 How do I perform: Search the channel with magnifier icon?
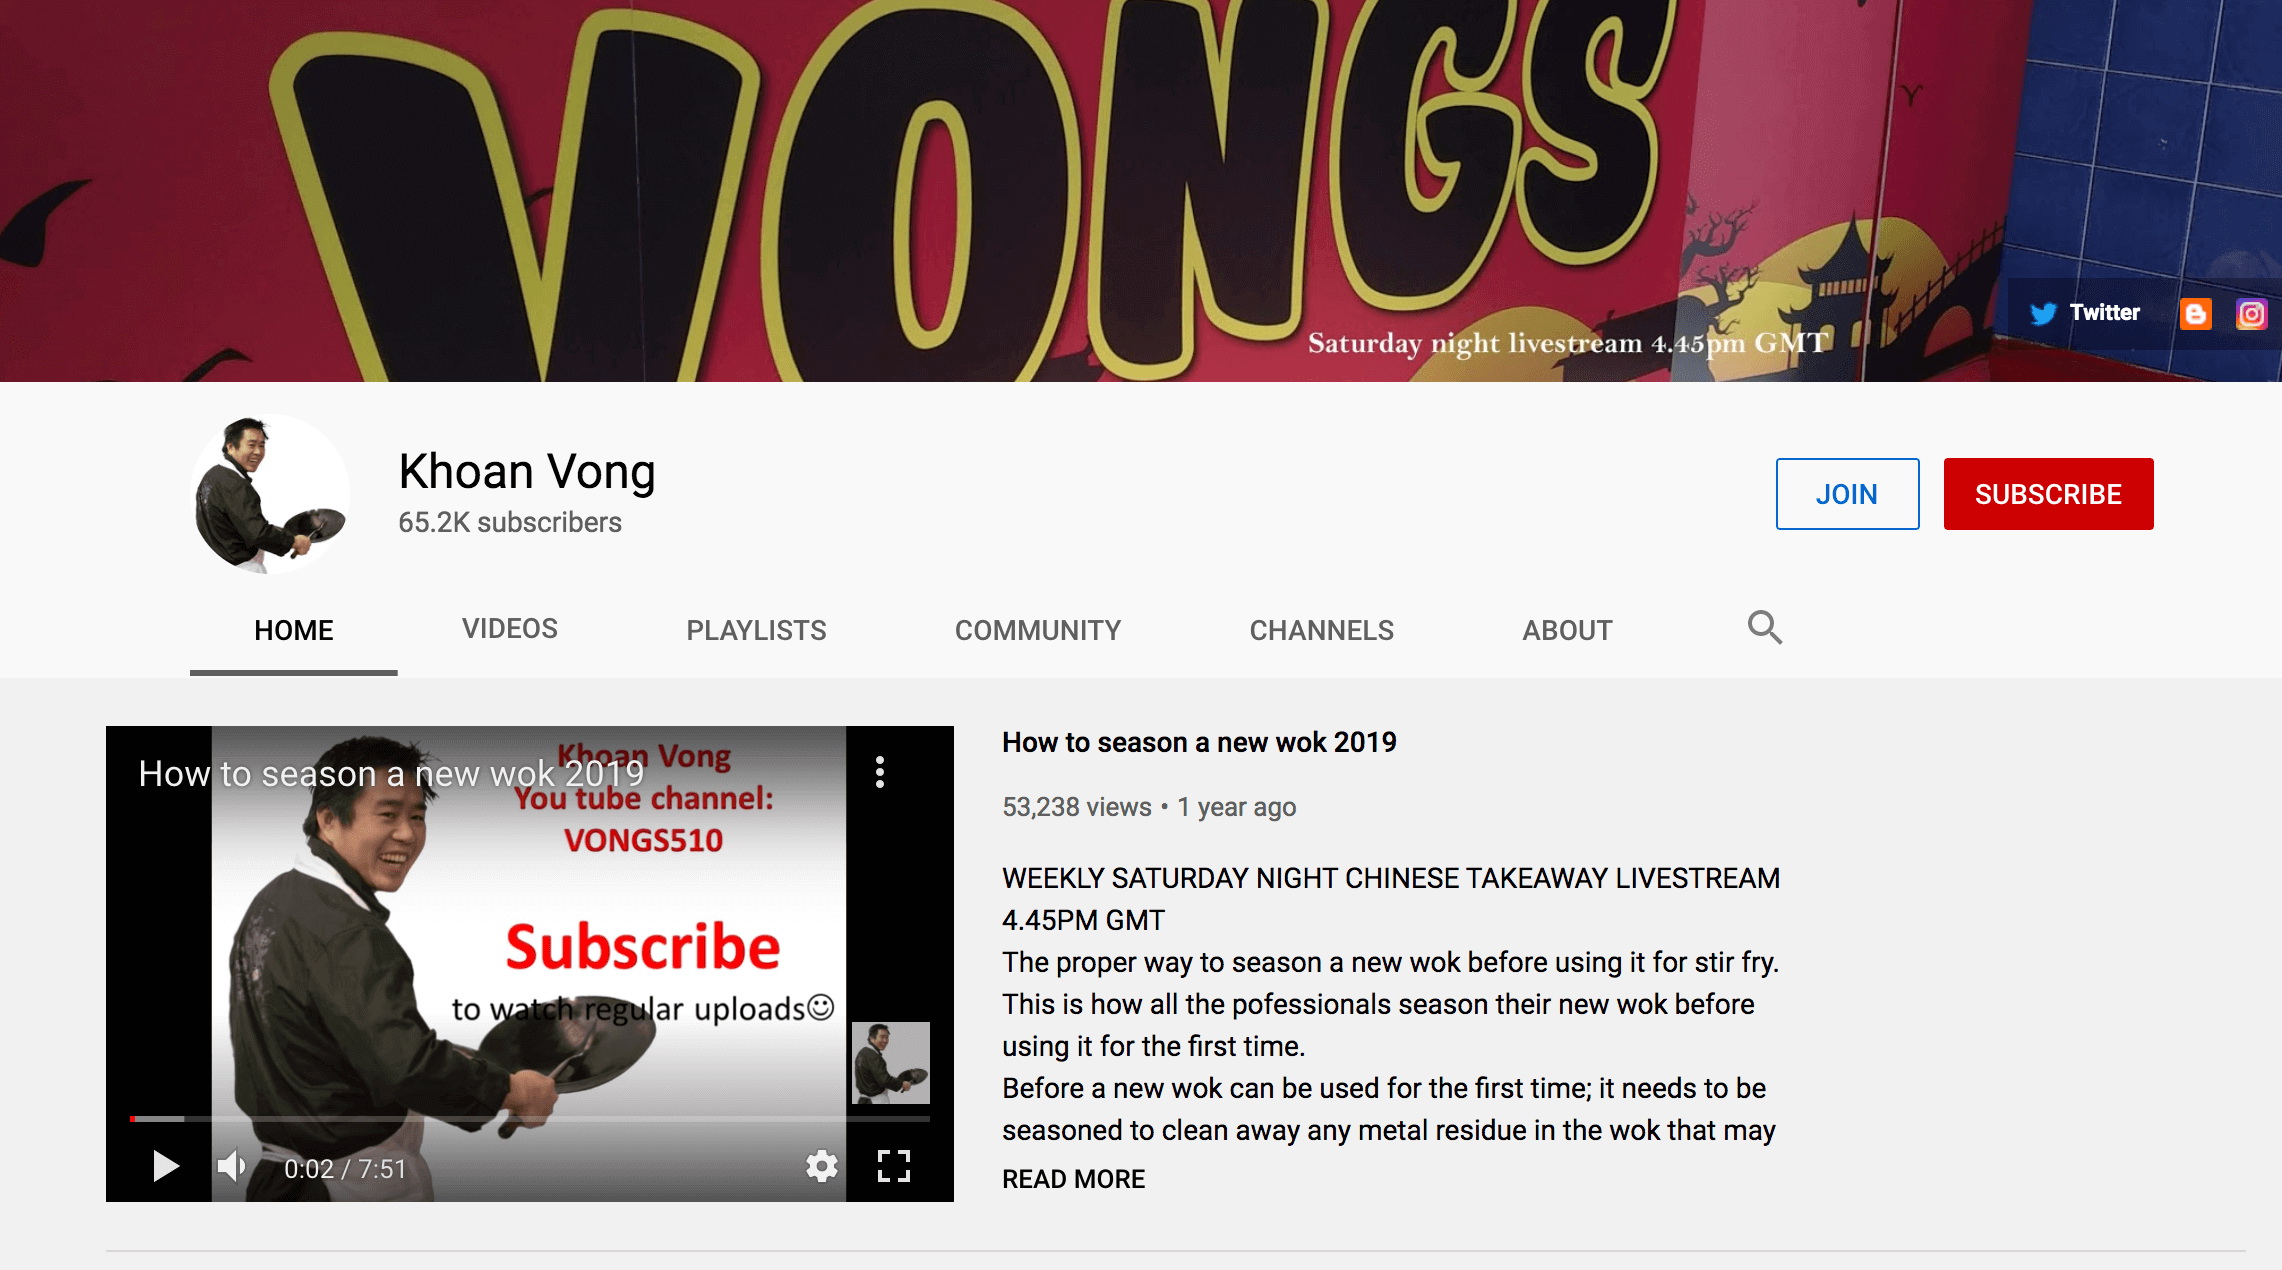pos(1764,628)
